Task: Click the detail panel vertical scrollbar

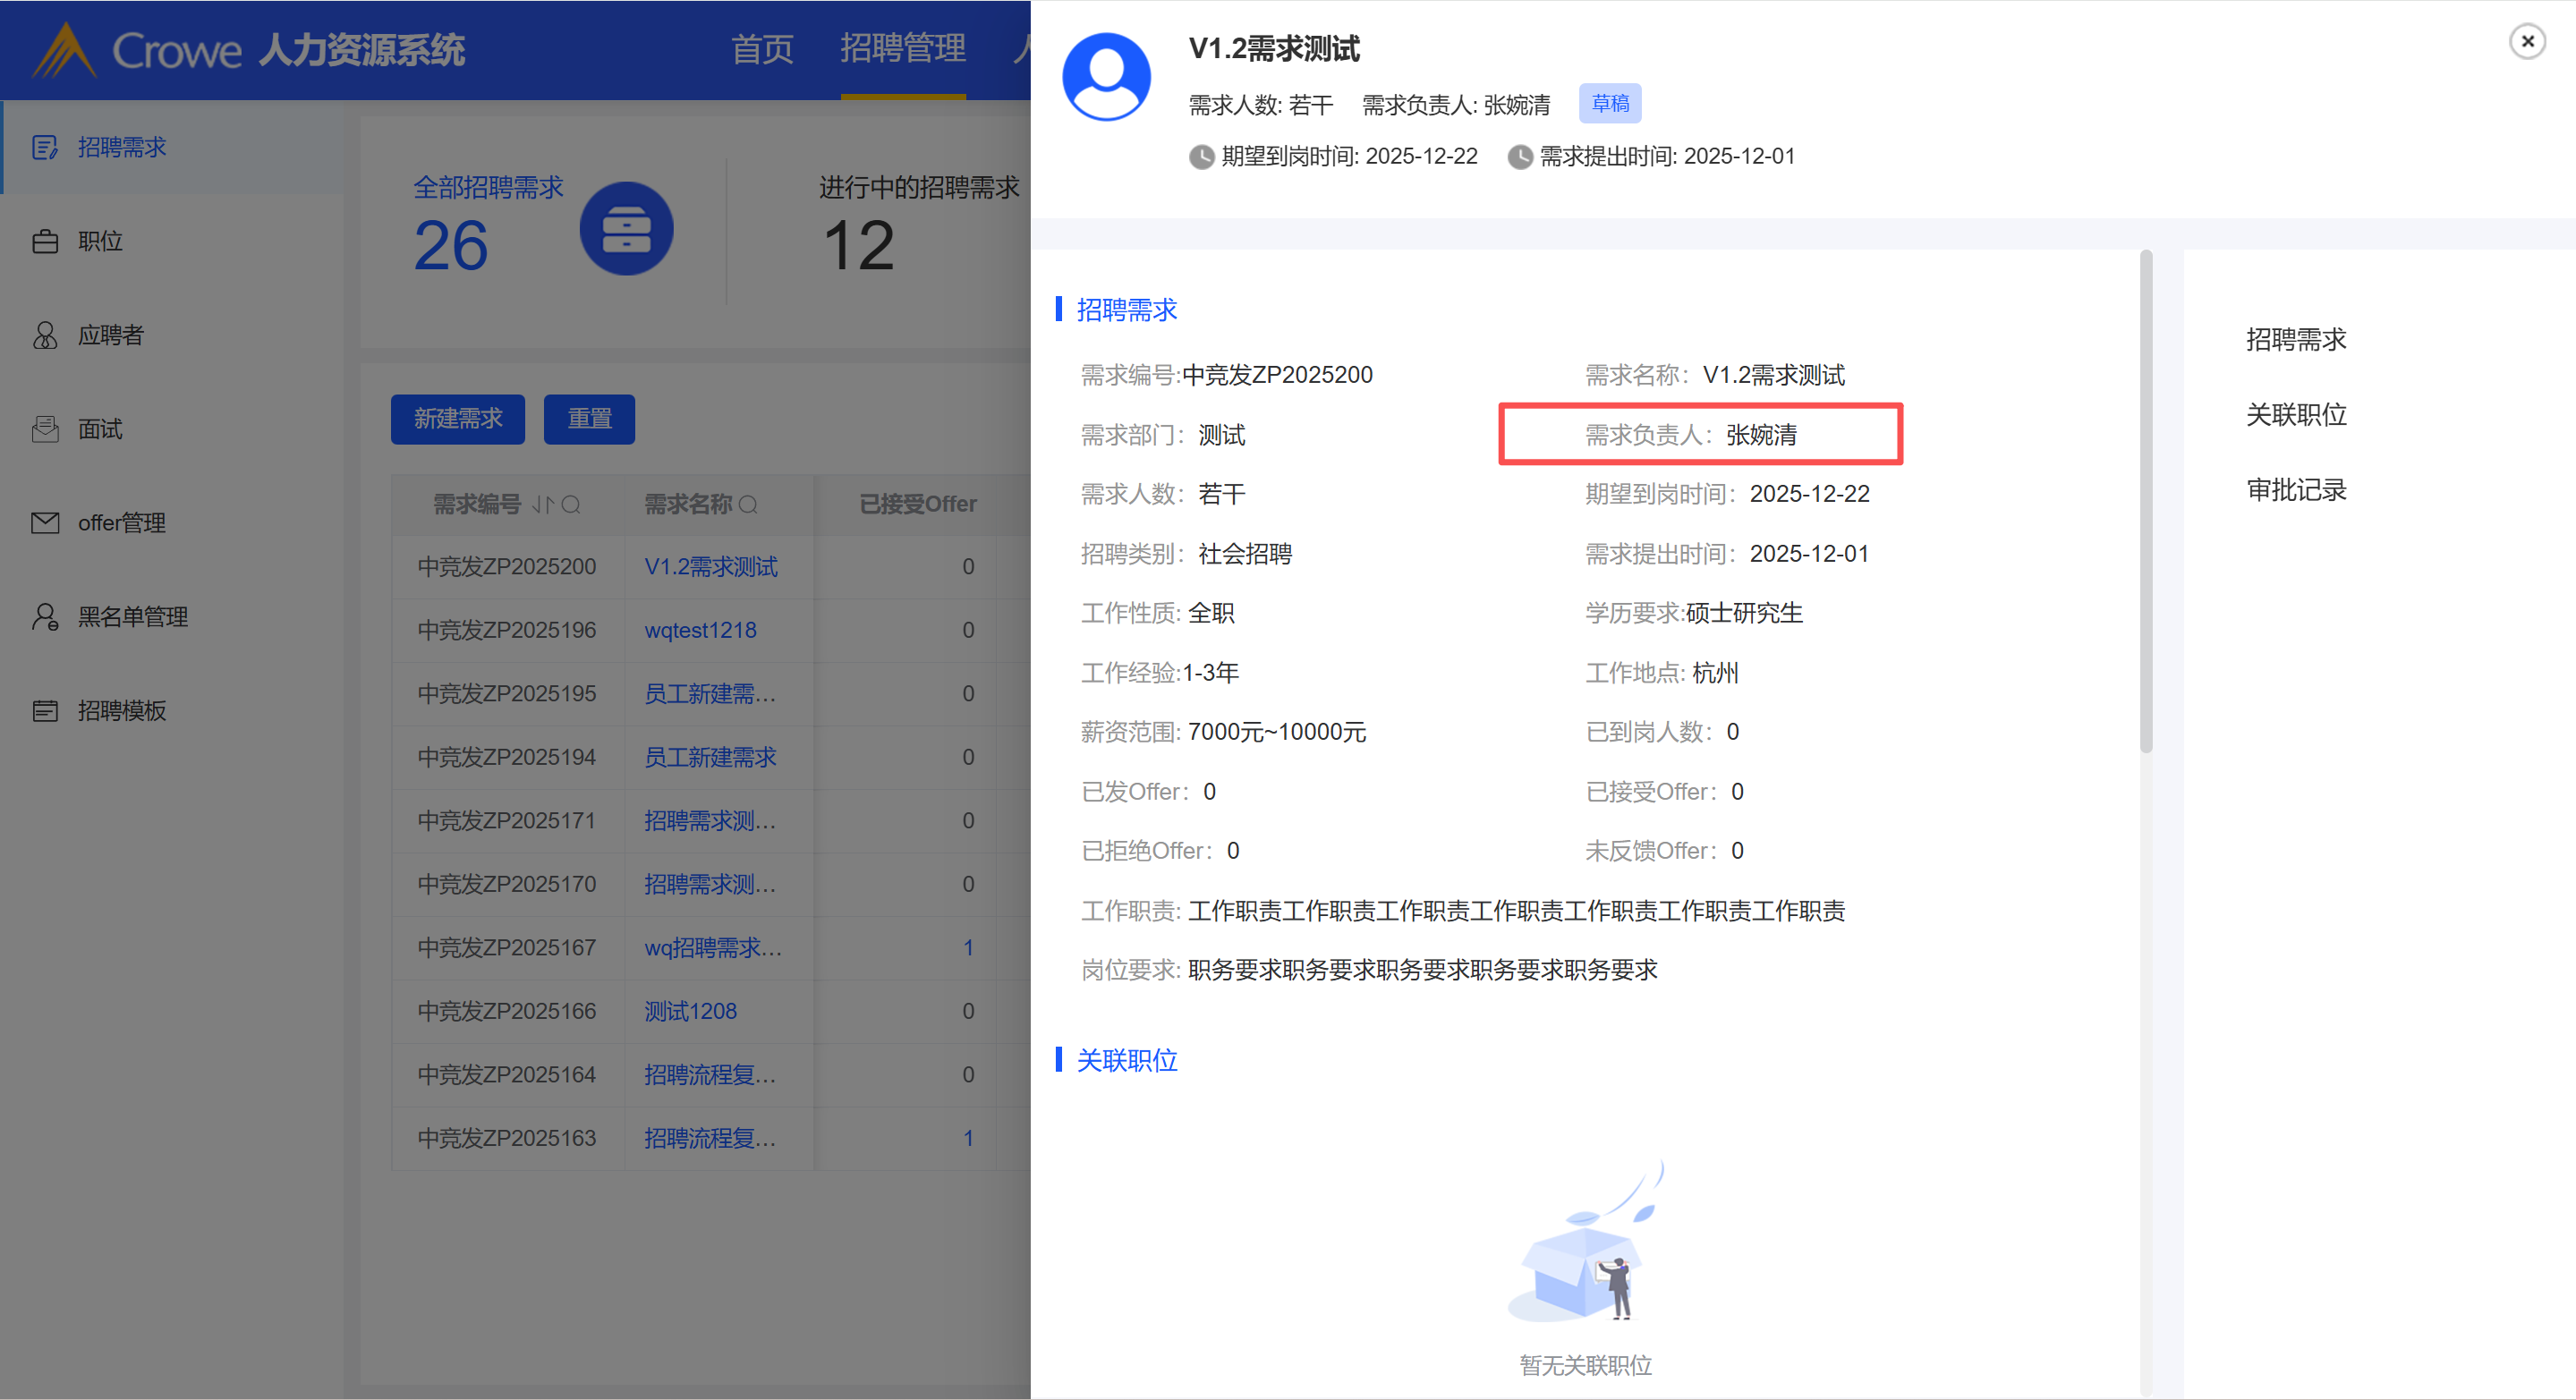Action: (2145, 500)
